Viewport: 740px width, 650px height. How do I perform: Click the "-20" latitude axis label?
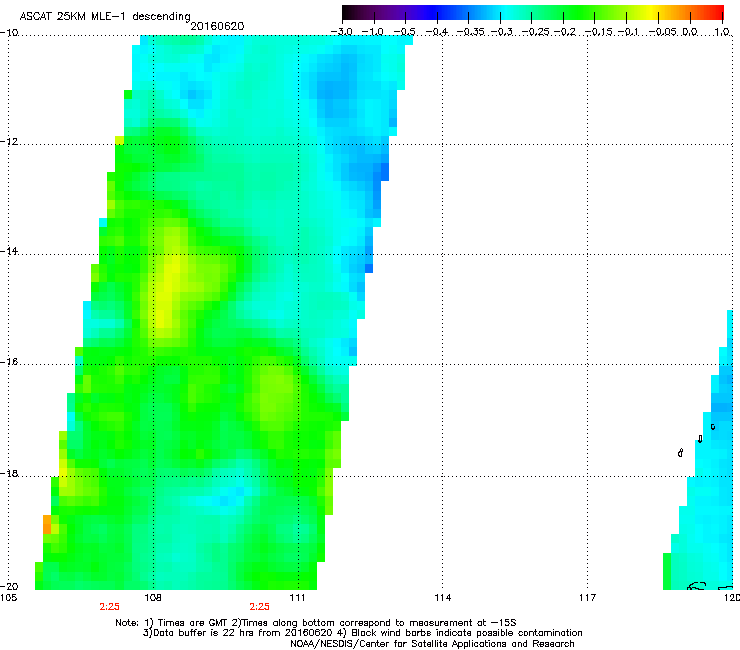point(9,586)
